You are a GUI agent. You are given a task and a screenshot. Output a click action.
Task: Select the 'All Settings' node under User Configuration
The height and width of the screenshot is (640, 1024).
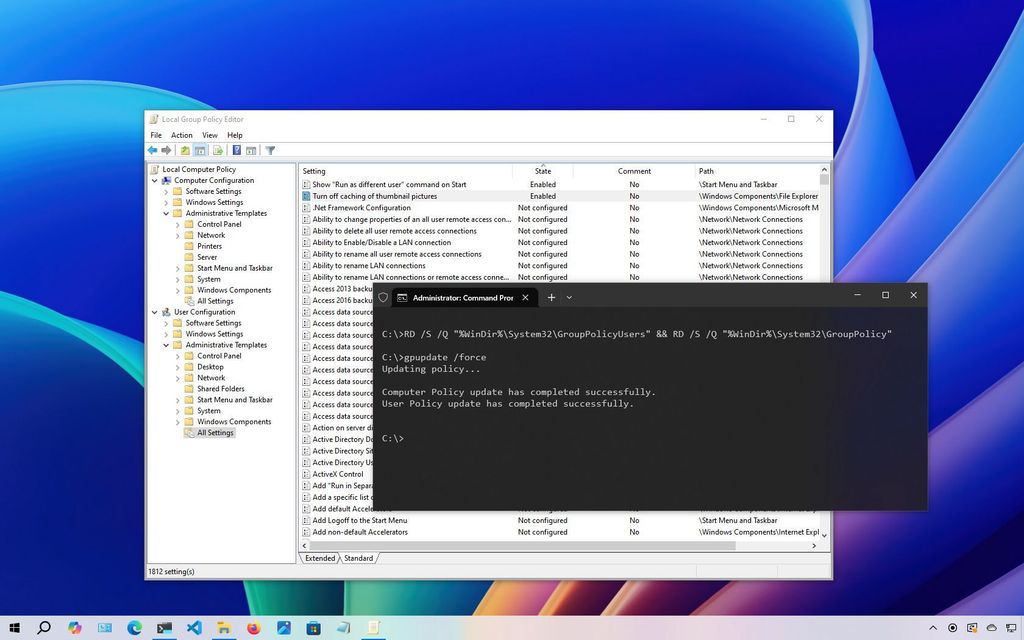coord(214,432)
